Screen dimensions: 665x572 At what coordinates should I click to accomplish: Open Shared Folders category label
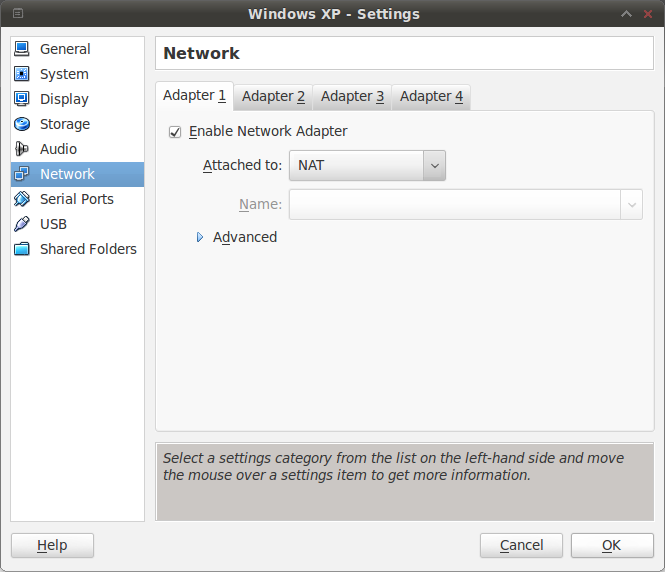88,249
